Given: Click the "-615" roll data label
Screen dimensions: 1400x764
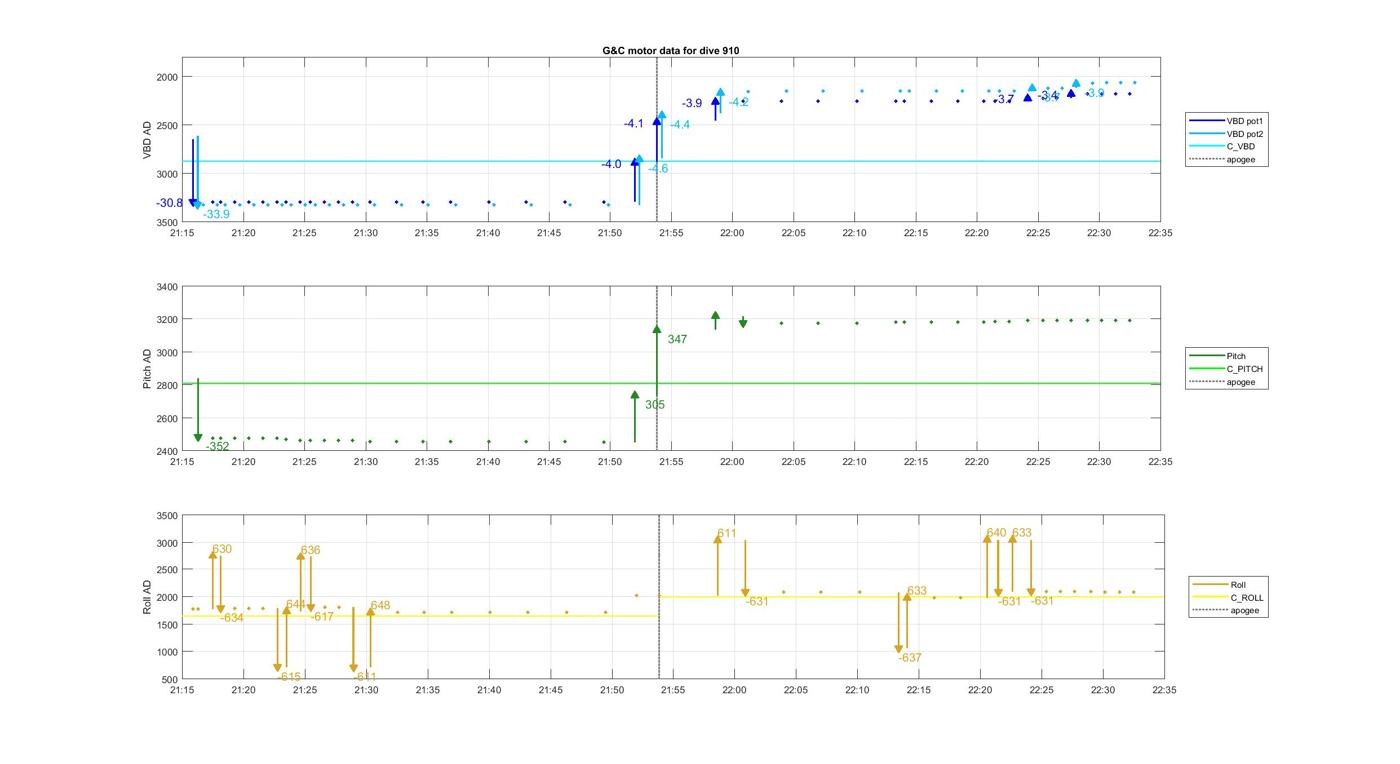Looking at the screenshot, I should (289, 677).
